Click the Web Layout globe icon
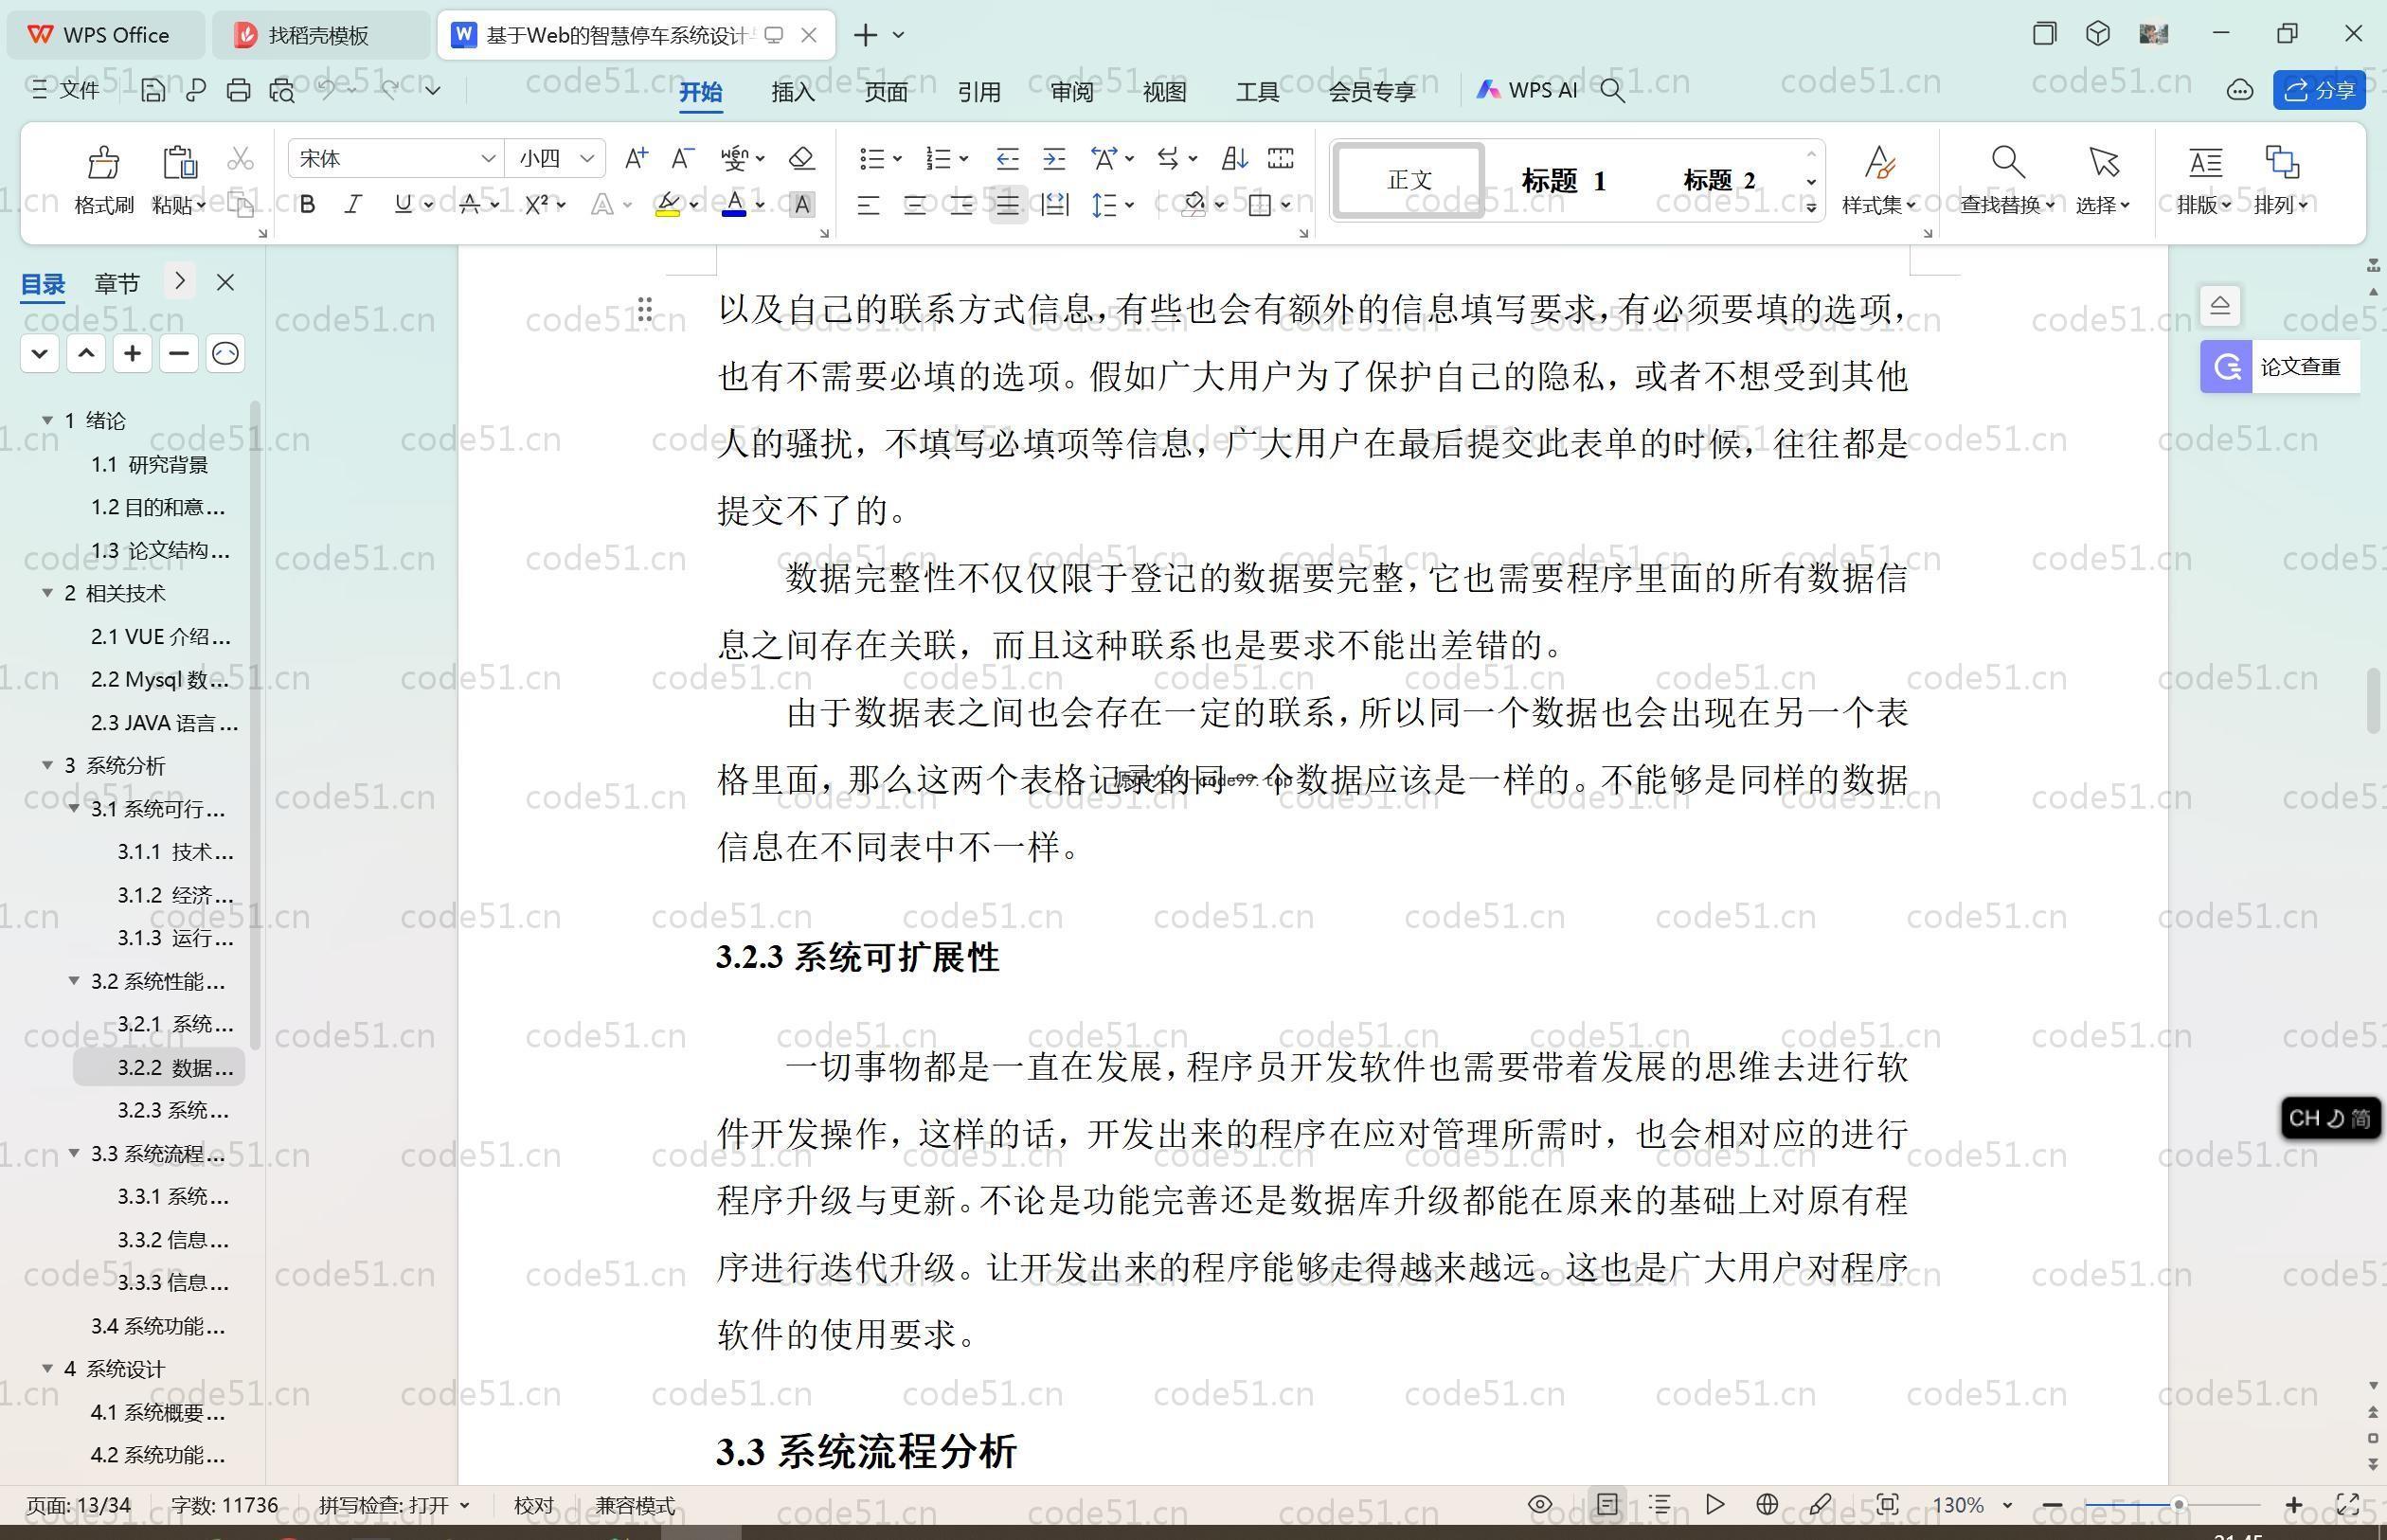2387x1540 pixels. (1767, 1504)
